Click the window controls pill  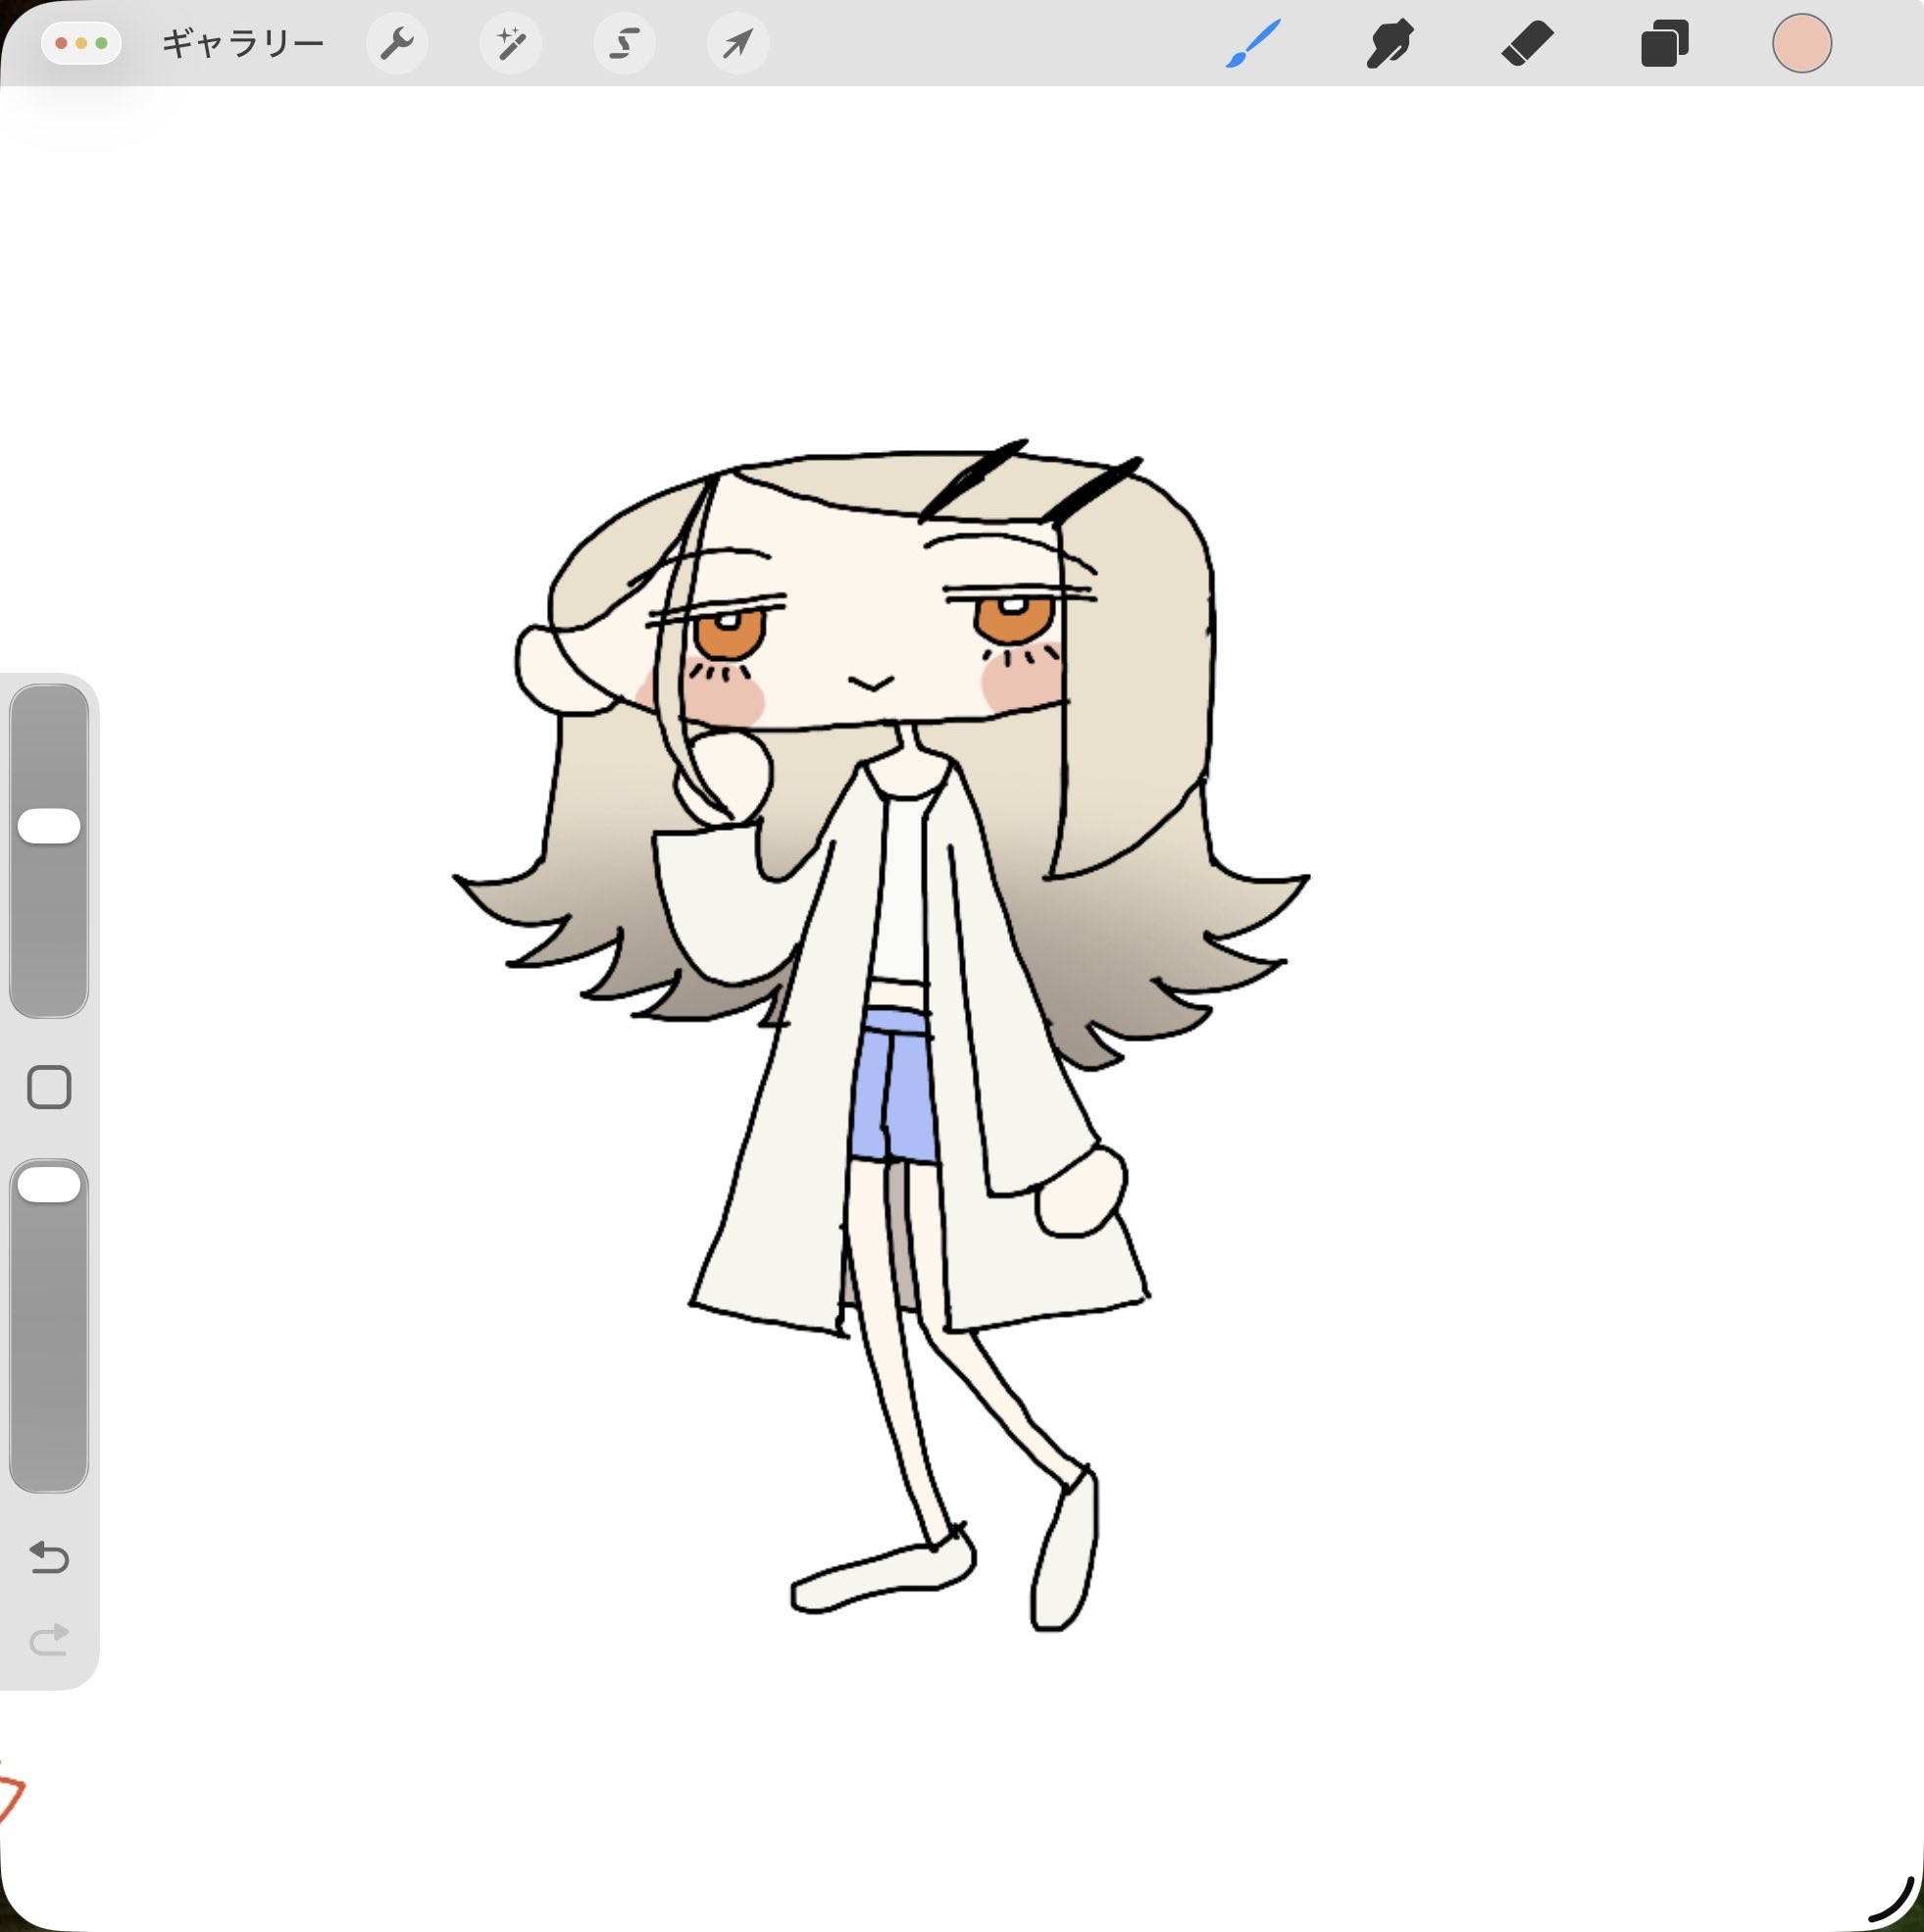click(x=82, y=44)
